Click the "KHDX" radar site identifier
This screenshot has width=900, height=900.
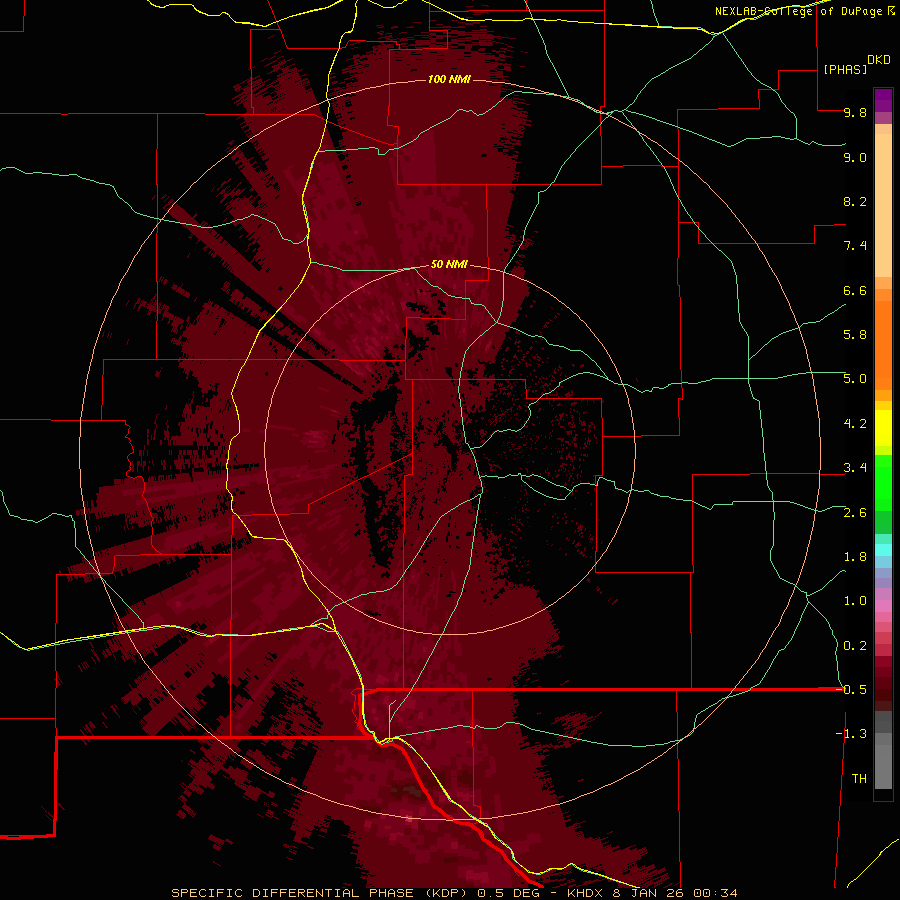point(585,893)
